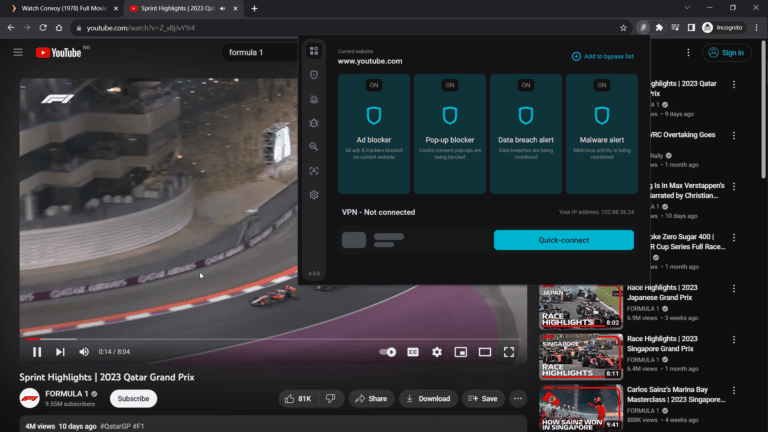Open Chrome's Extensions puzzle icon

659,28
